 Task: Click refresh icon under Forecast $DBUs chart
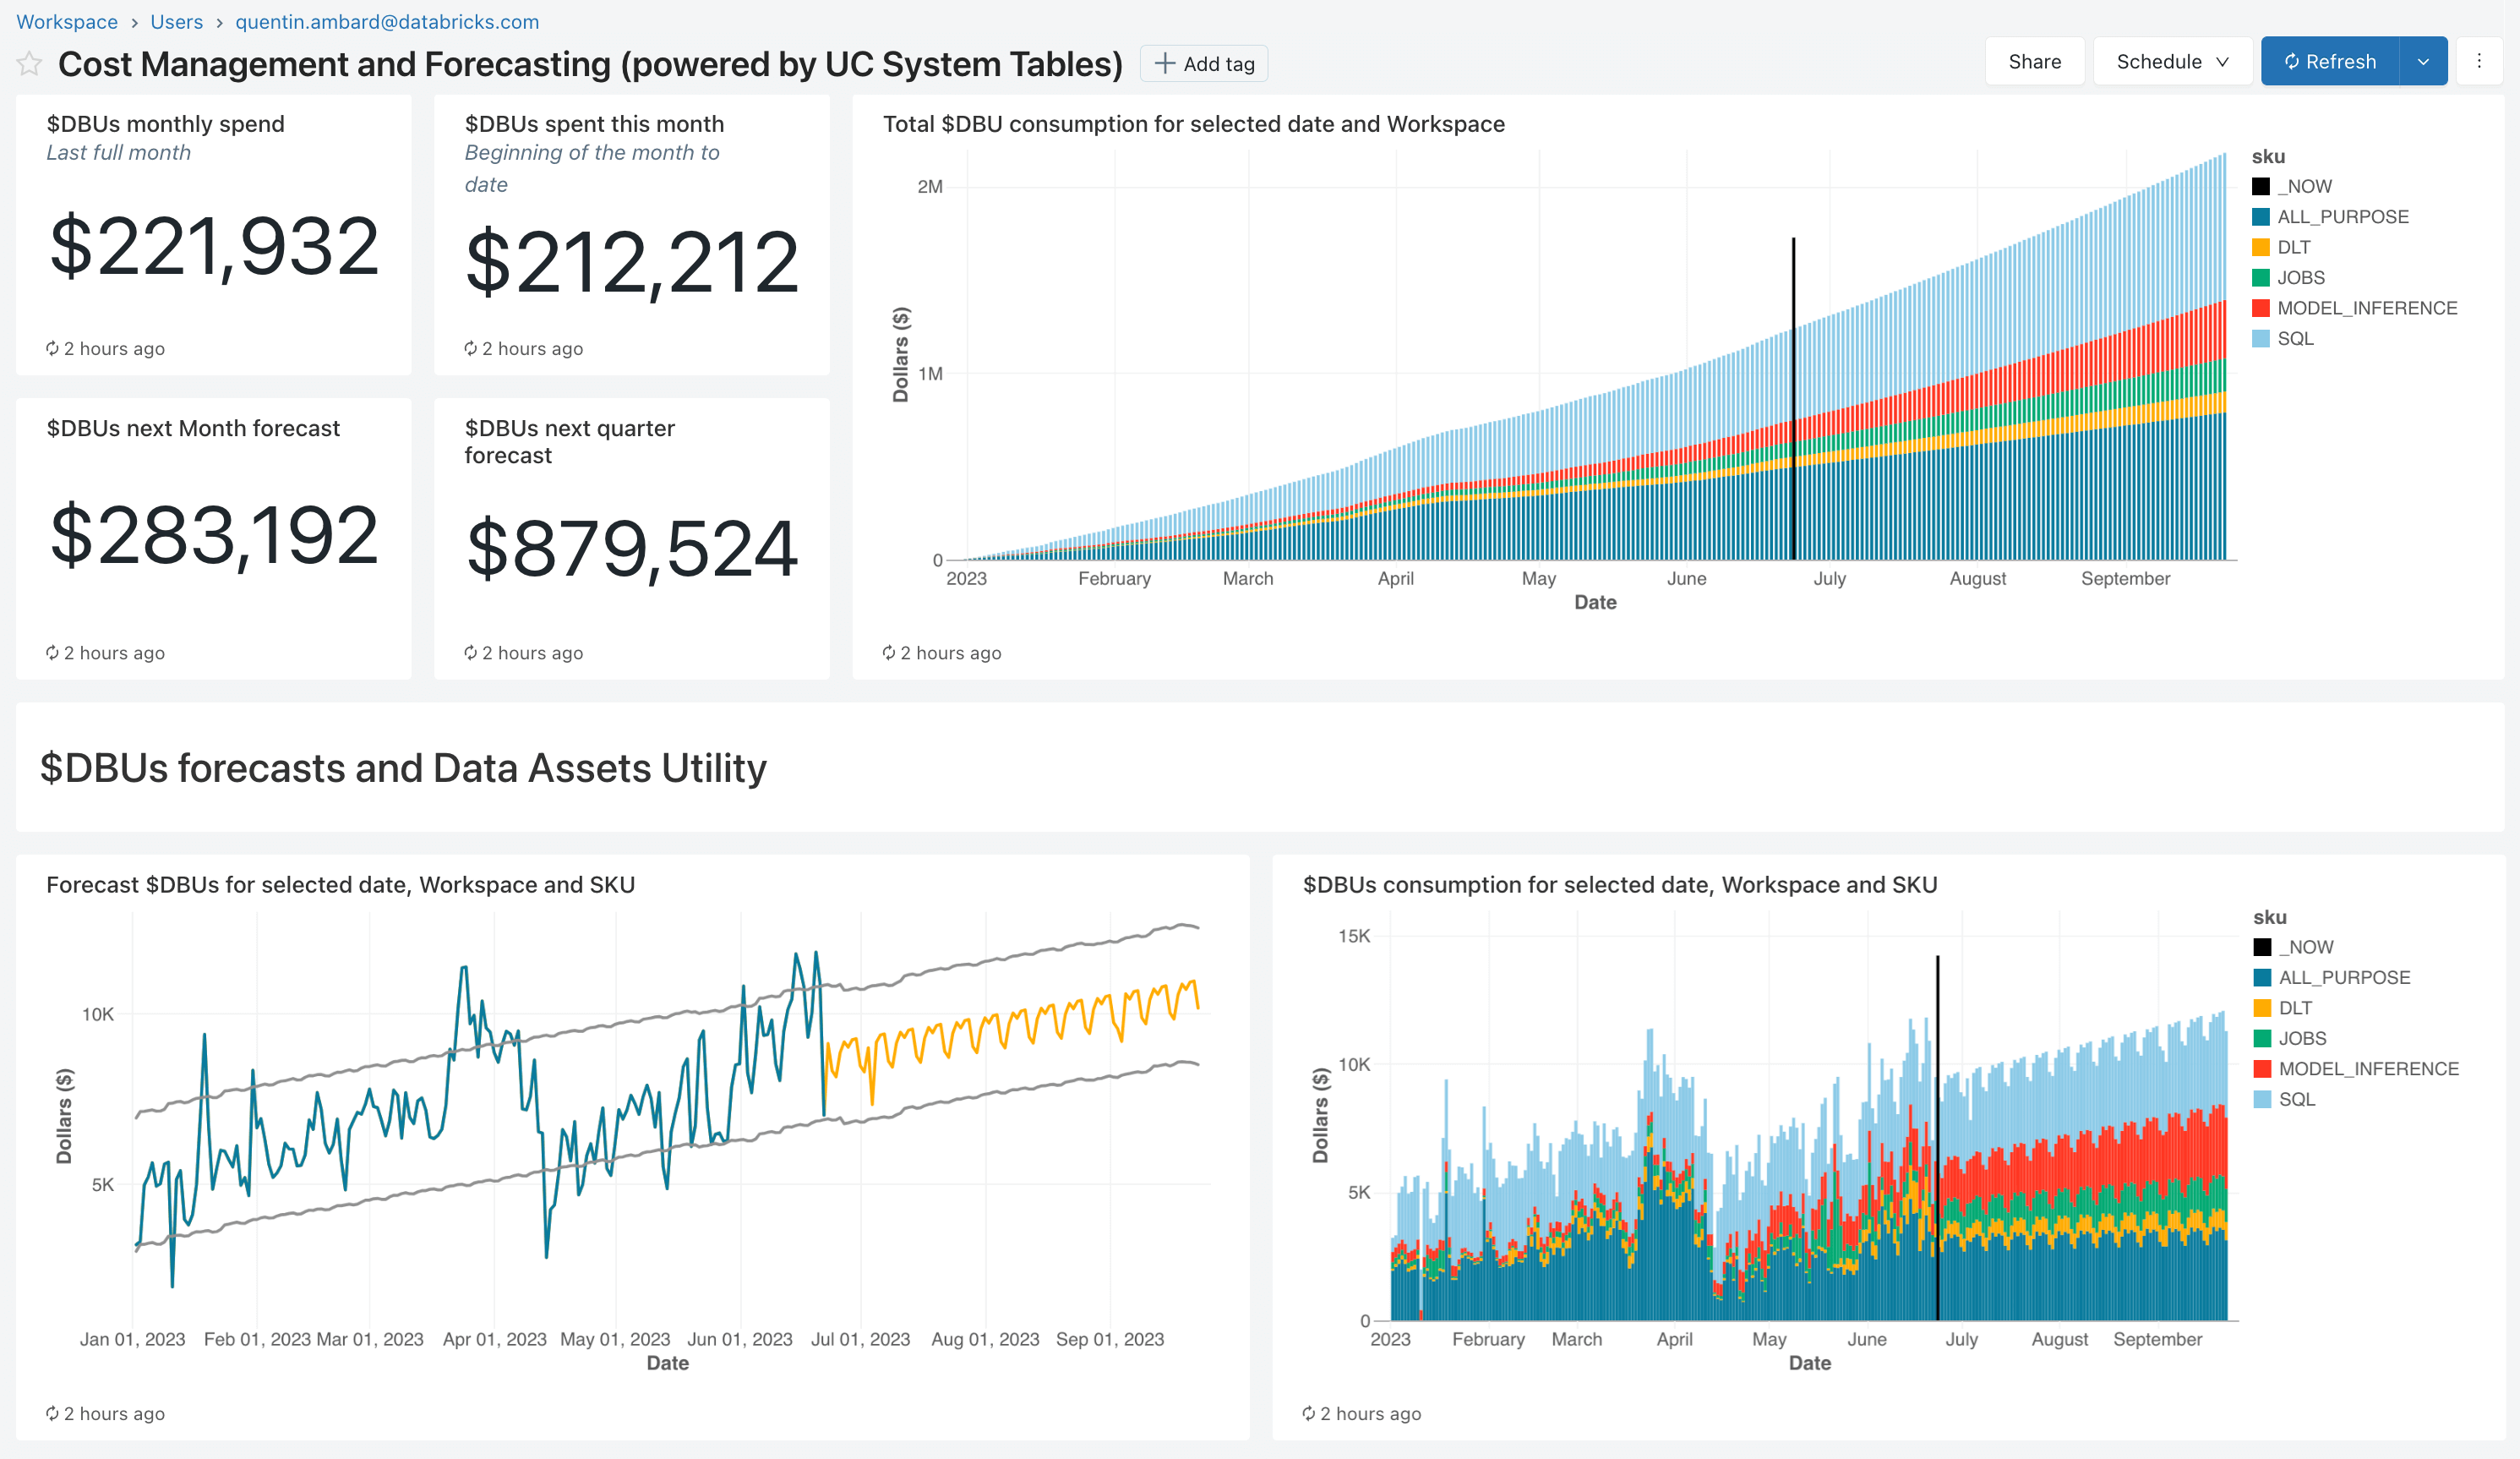[52, 1413]
